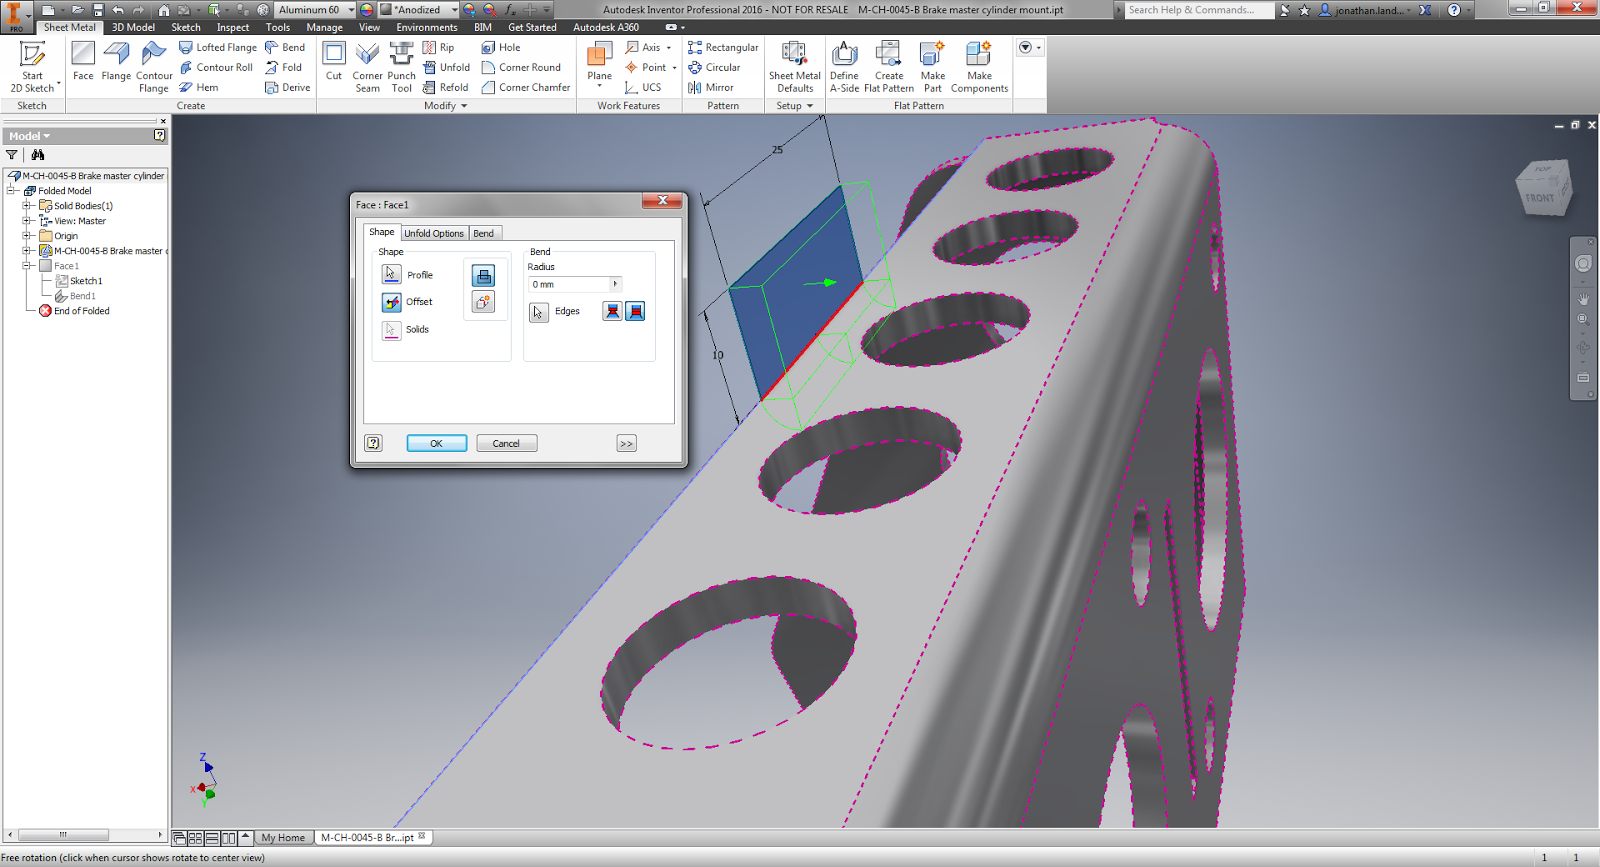Image resolution: width=1600 pixels, height=867 pixels.
Task: Click the Circular pattern tool
Action: tap(714, 67)
